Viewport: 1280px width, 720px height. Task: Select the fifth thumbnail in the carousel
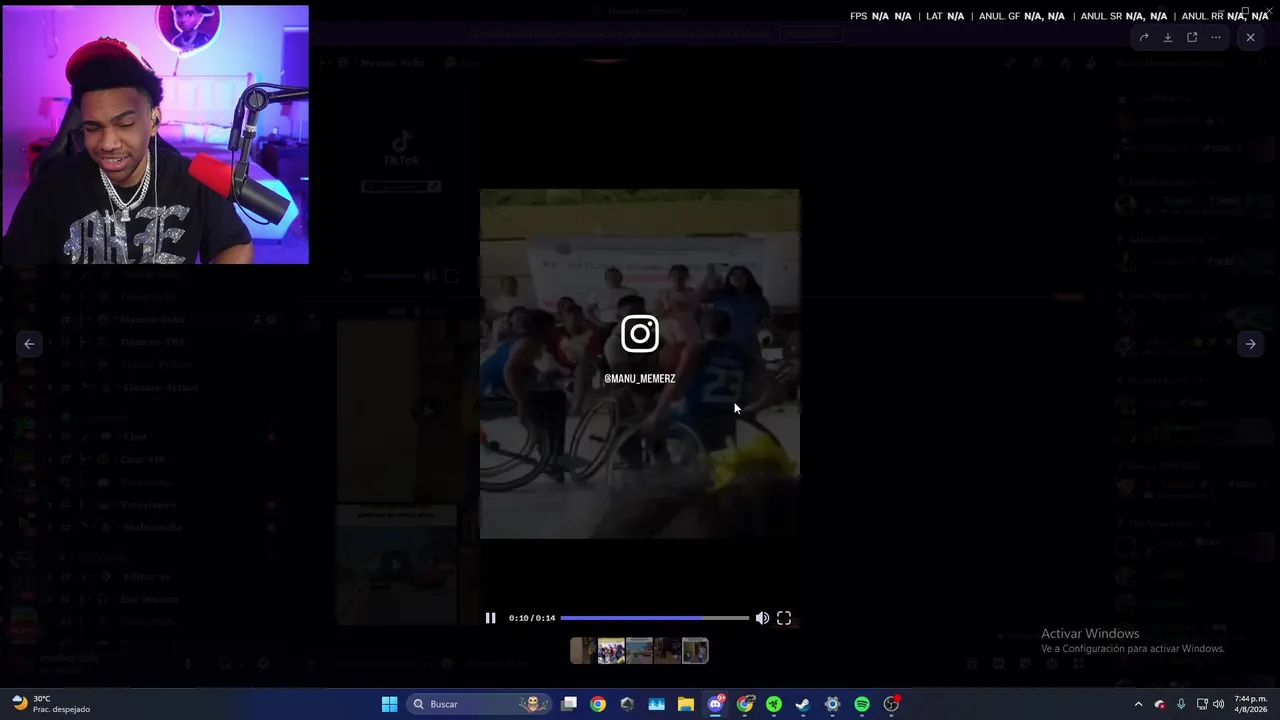(x=695, y=651)
